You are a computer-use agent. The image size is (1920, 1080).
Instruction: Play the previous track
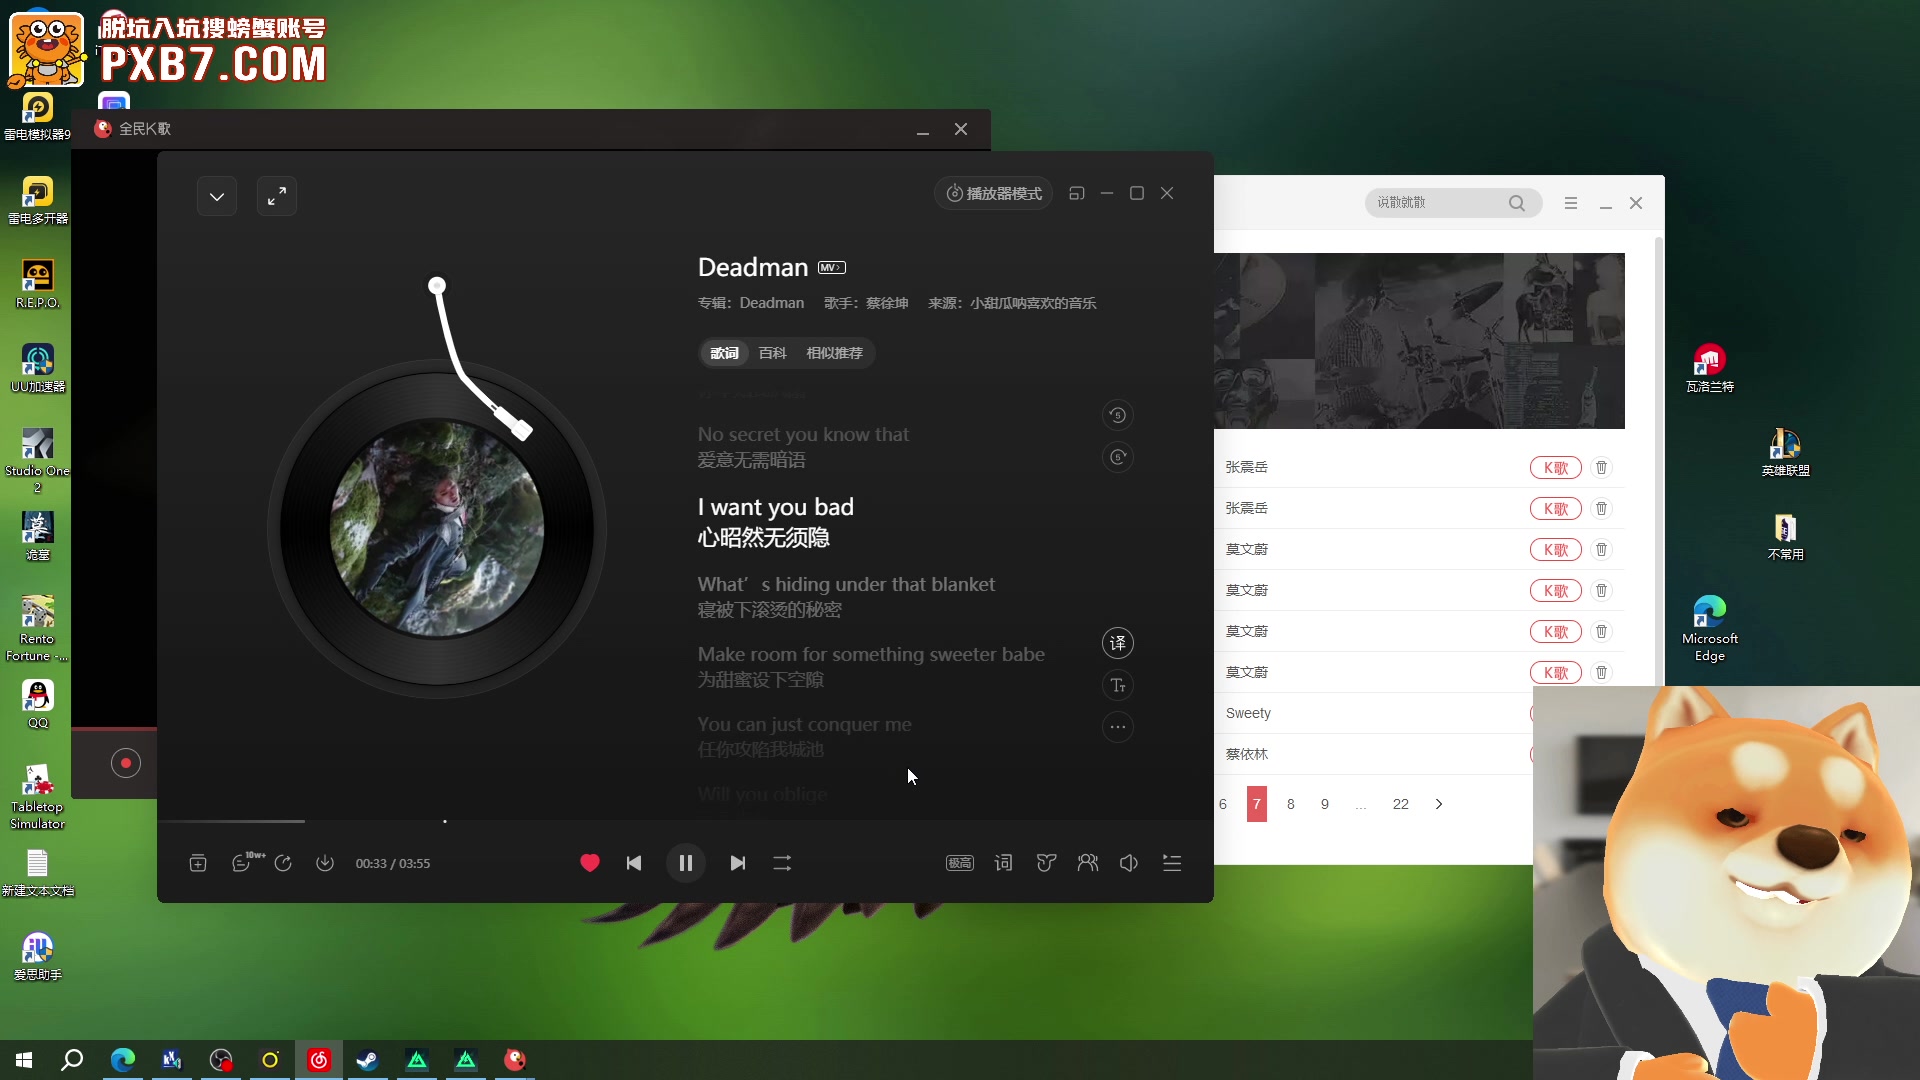click(634, 863)
